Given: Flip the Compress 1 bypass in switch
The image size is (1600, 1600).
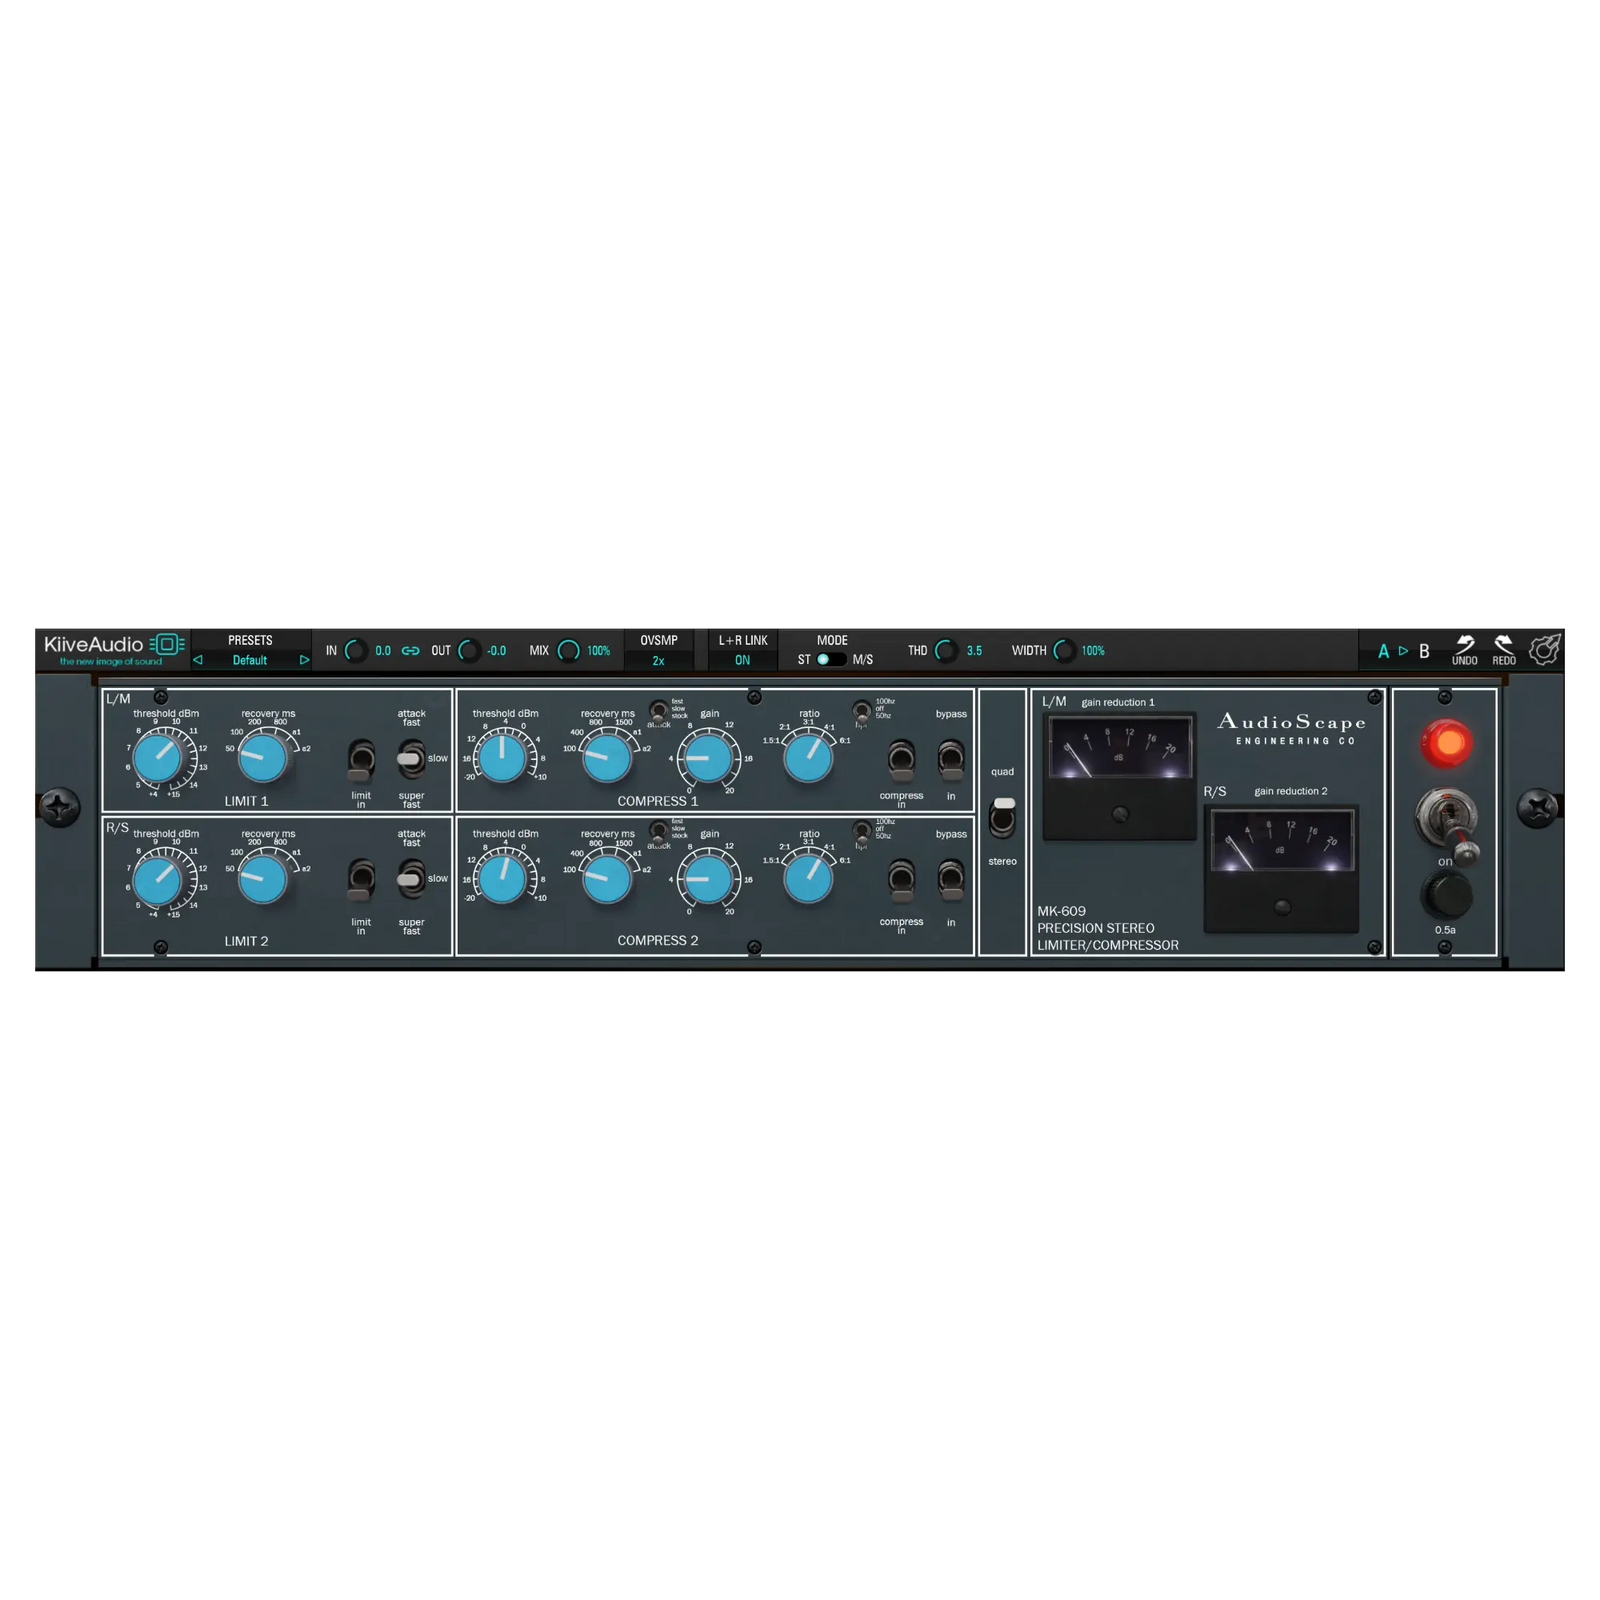Looking at the screenshot, I should [x=951, y=761].
